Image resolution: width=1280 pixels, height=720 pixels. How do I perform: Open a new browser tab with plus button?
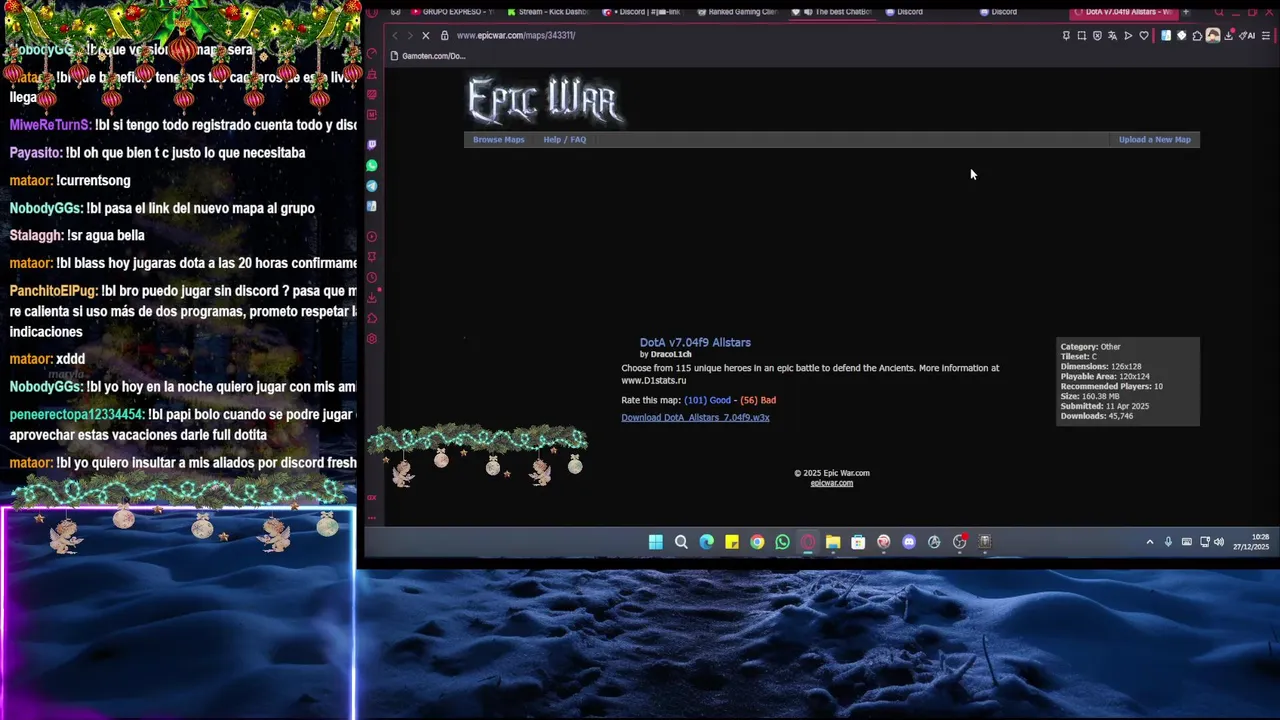pos(1186,12)
